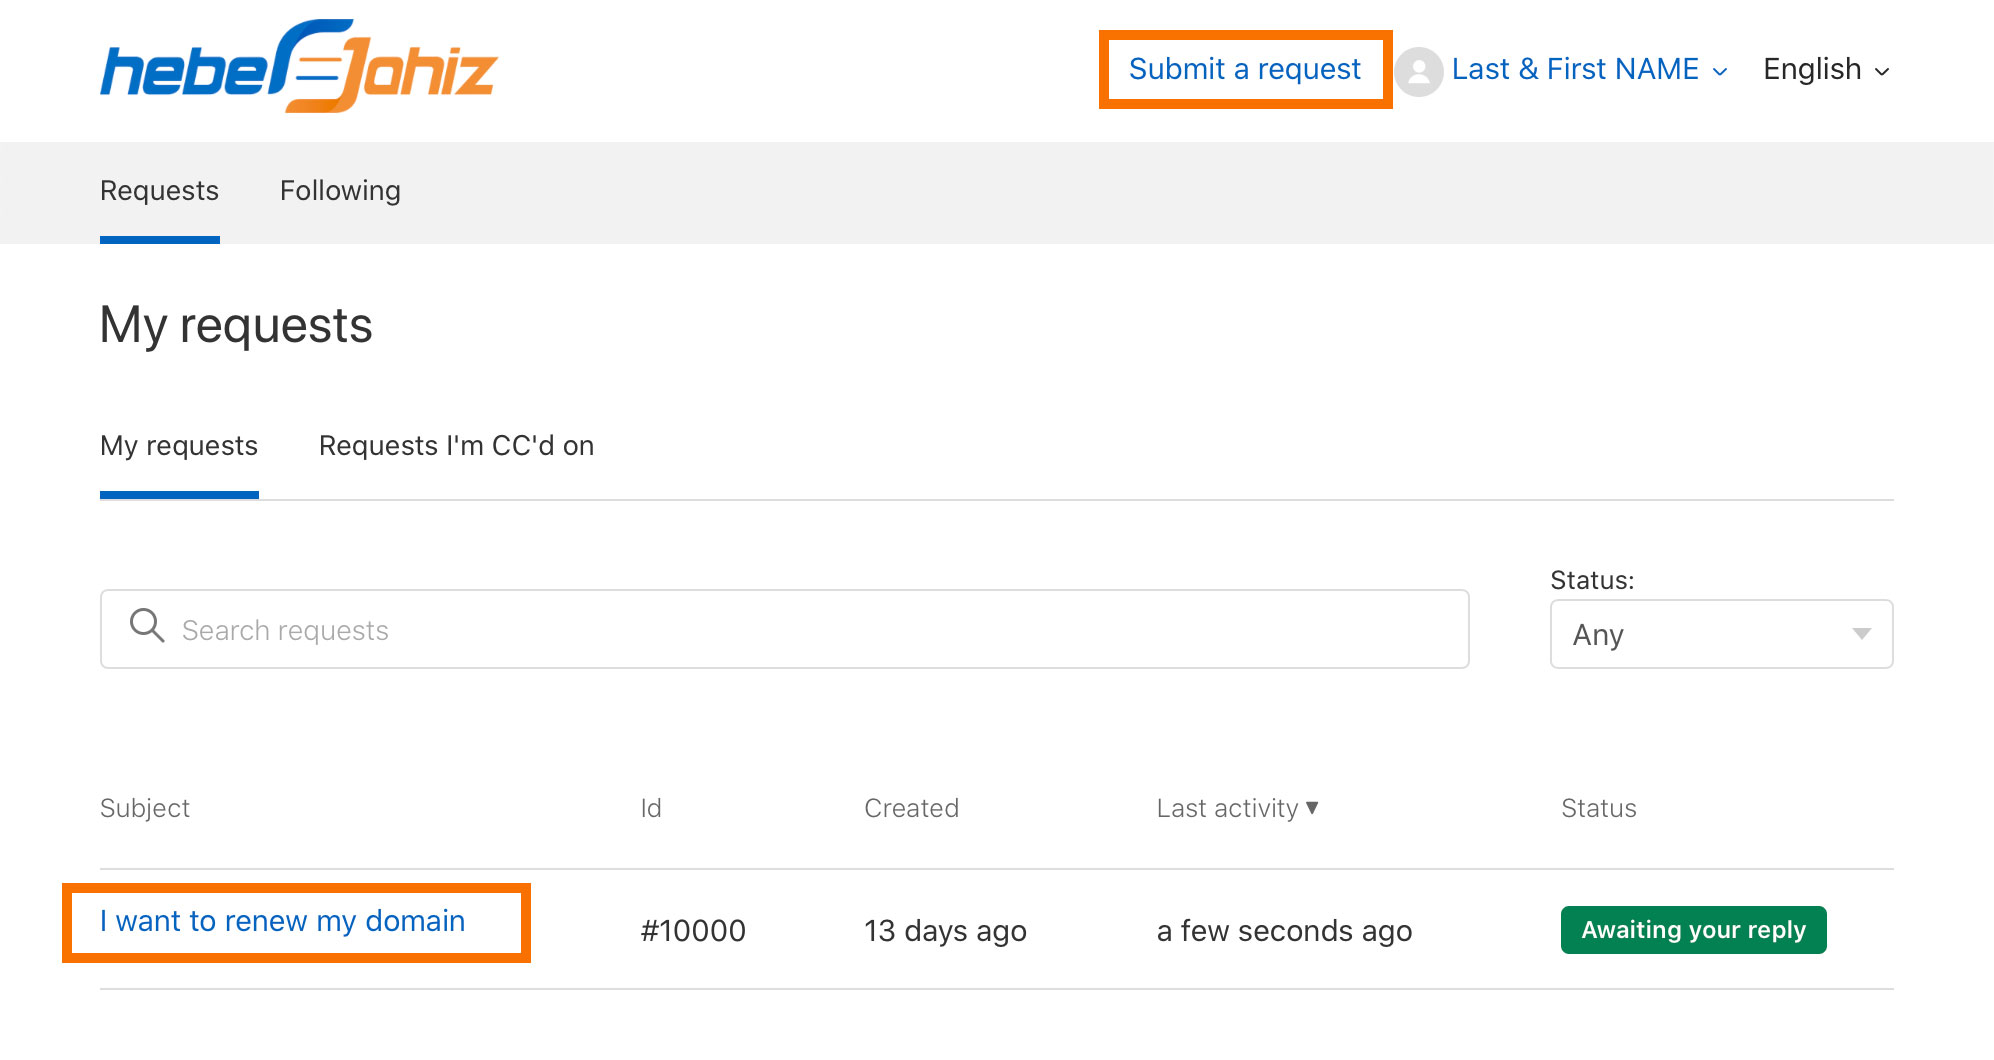Select the My requests sub-tab
This screenshot has width=1994, height=1060.
[x=179, y=445]
